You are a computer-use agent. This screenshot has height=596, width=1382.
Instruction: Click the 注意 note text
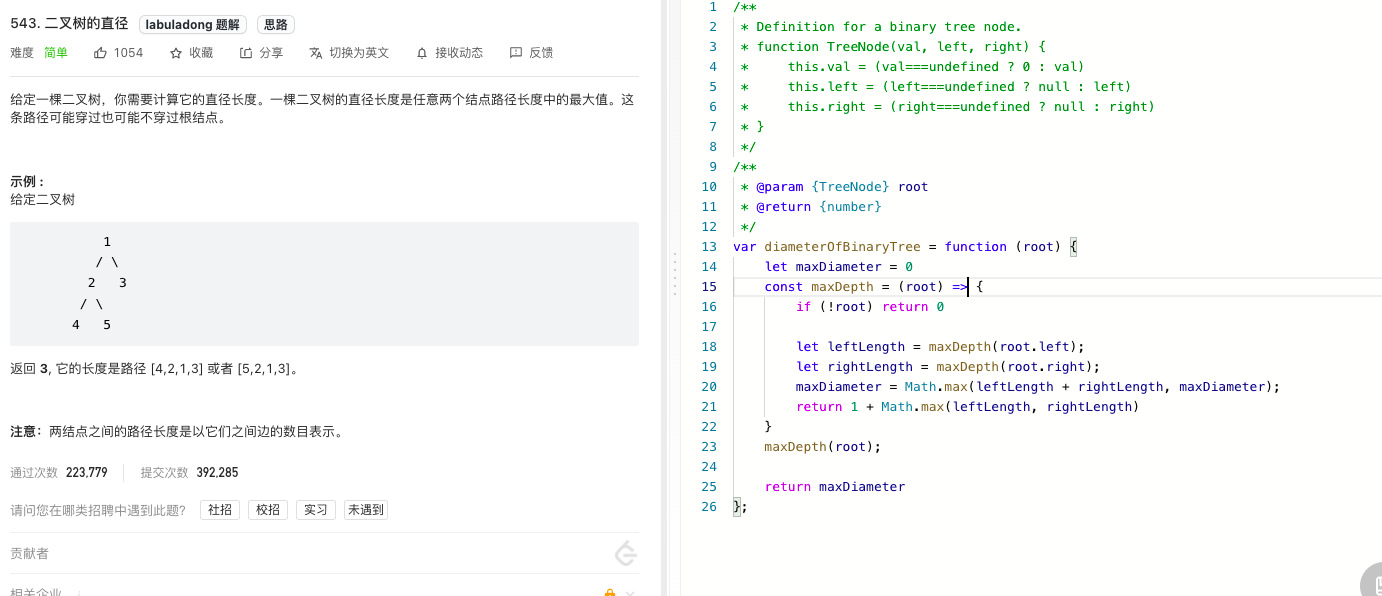178,432
